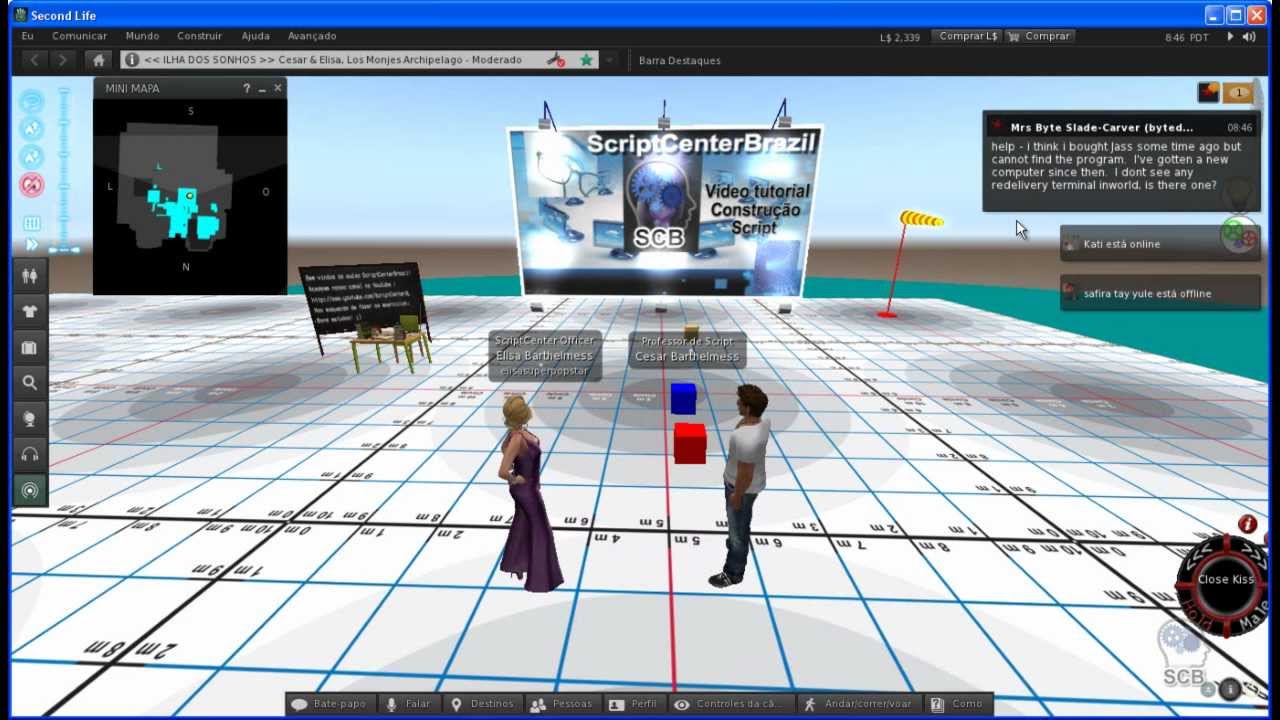Viewport: 1280px width, 720px height.
Task: Click the third blue round HUD button
Action: tap(32, 157)
